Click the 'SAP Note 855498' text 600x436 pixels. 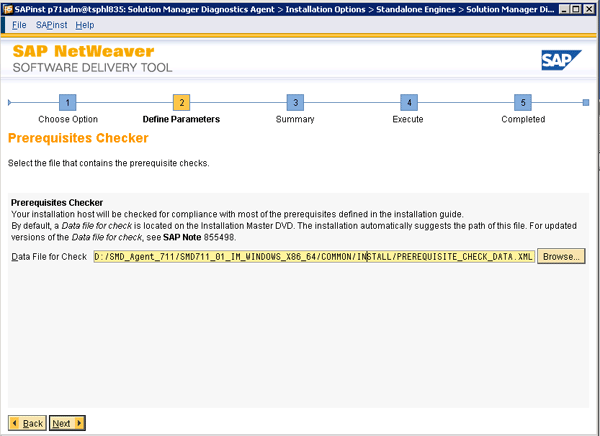[199, 237]
